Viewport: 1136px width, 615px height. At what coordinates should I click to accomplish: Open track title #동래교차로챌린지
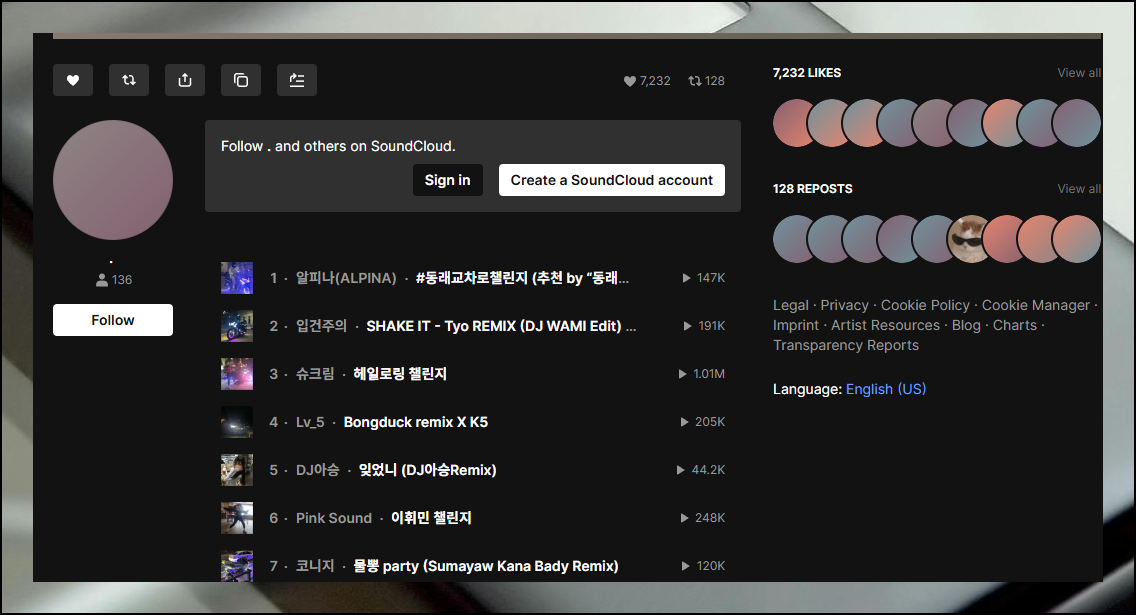[522, 278]
